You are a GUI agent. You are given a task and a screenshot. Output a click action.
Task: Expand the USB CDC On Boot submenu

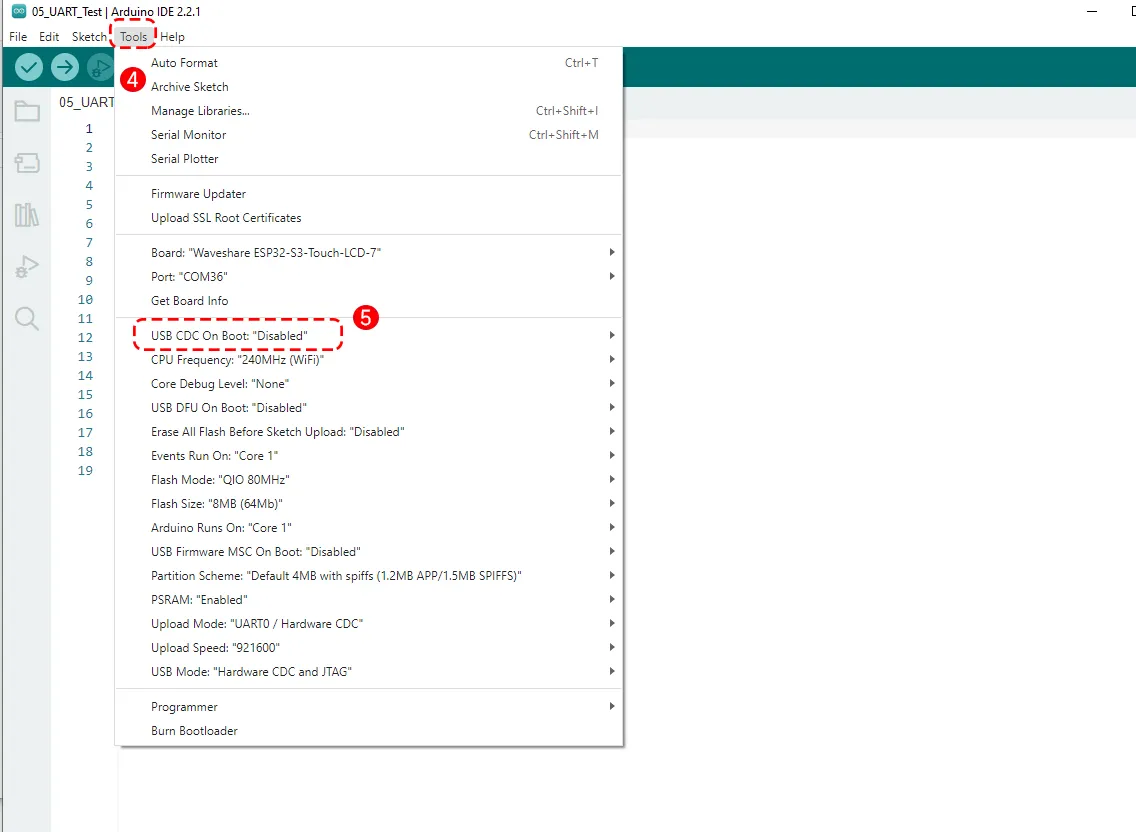[x=229, y=336]
